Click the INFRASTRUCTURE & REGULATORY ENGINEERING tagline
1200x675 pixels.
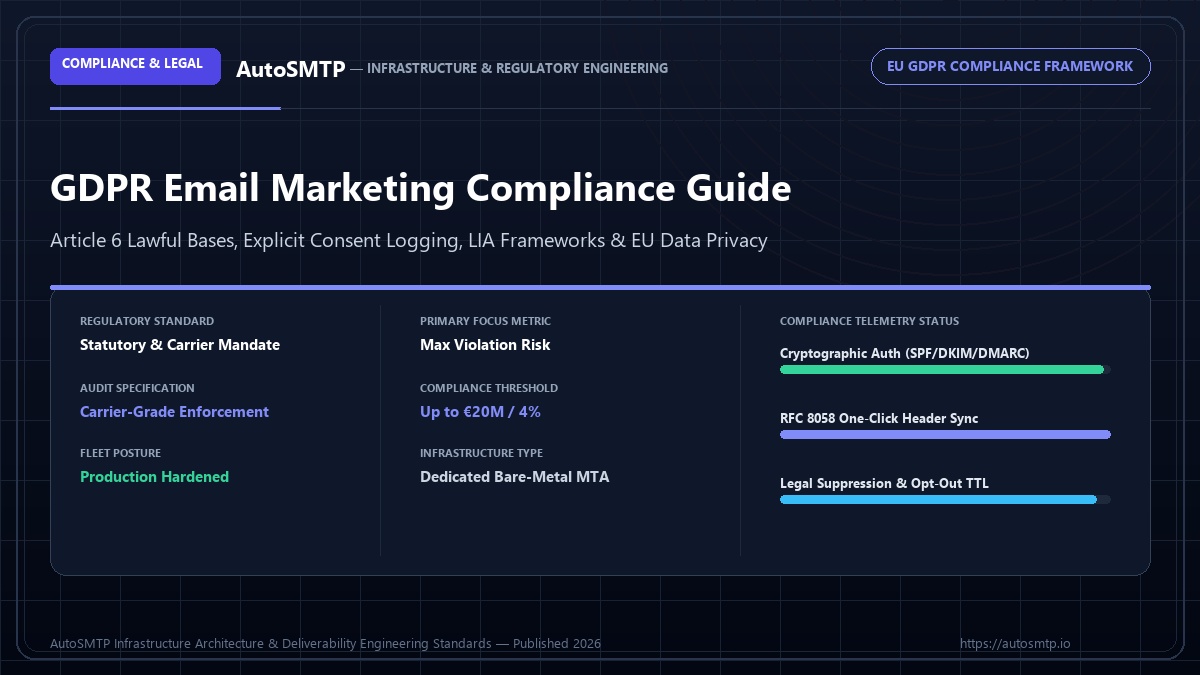click(517, 68)
